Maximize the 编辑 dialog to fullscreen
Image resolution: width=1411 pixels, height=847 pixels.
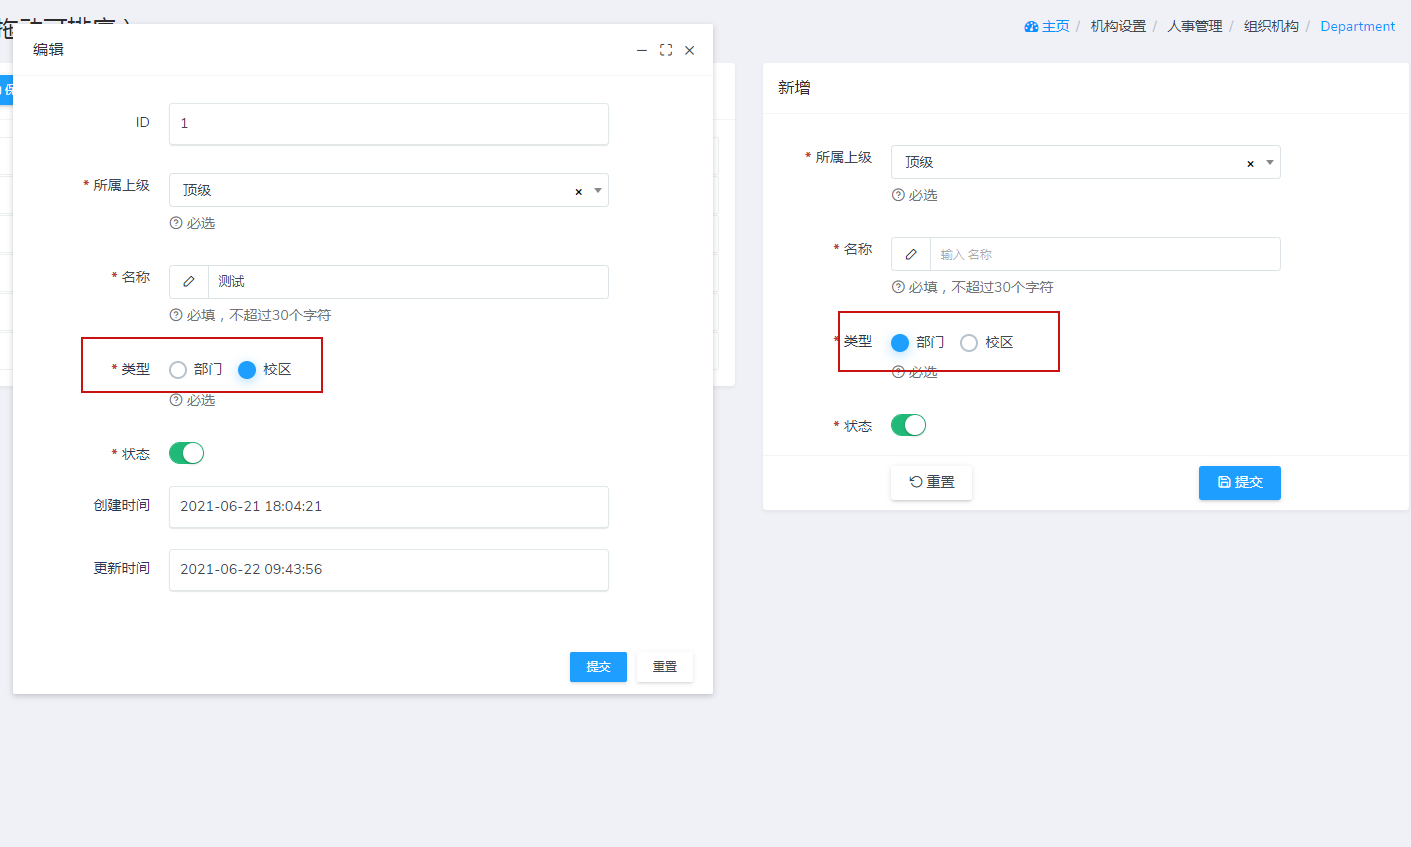[x=666, y=50]
